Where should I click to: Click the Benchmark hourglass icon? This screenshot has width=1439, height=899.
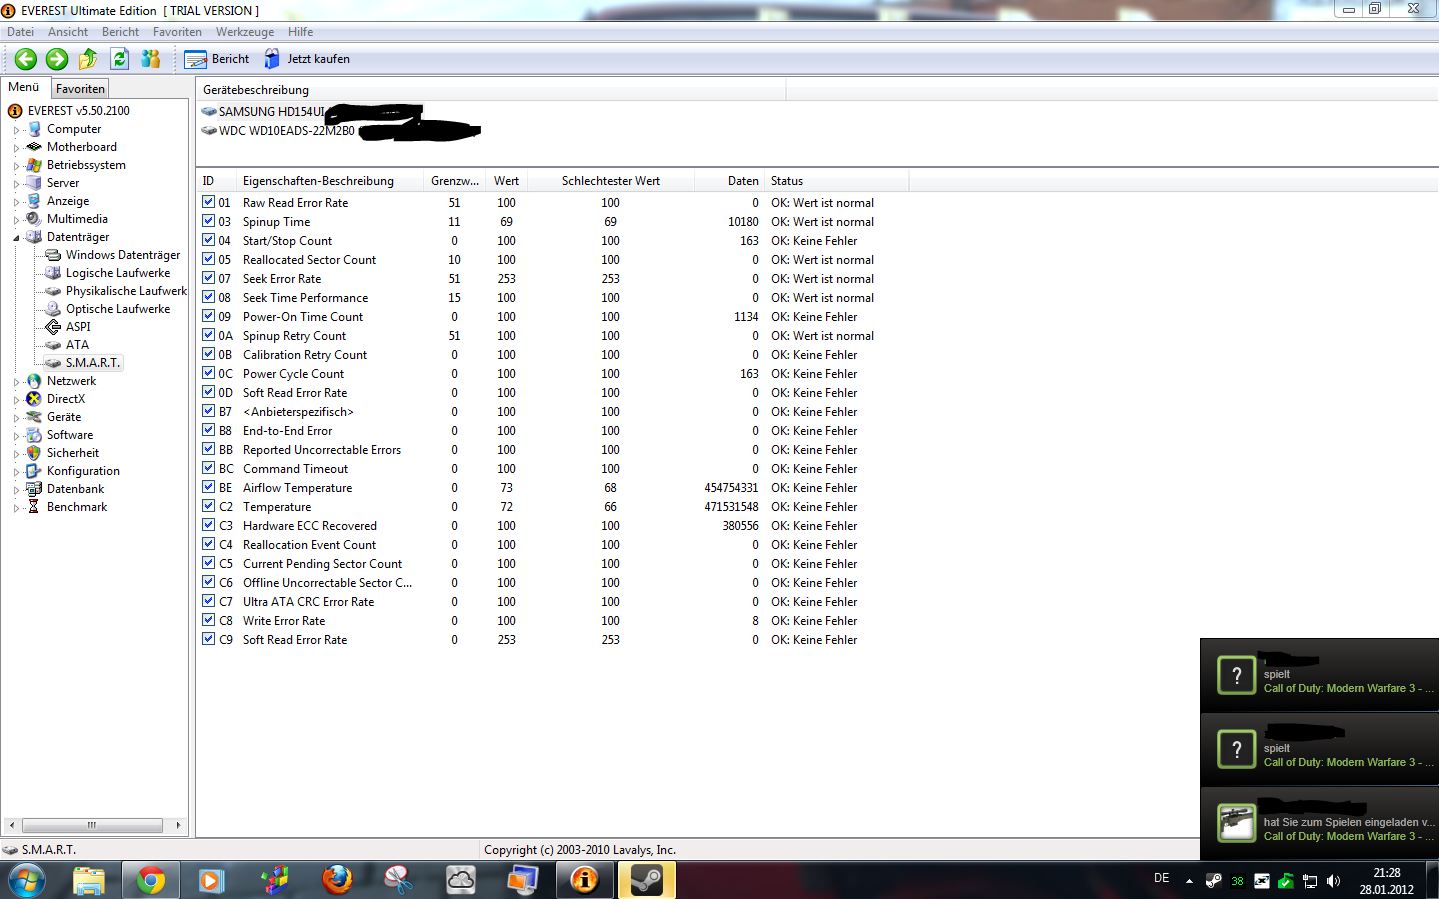coord(34,507)
